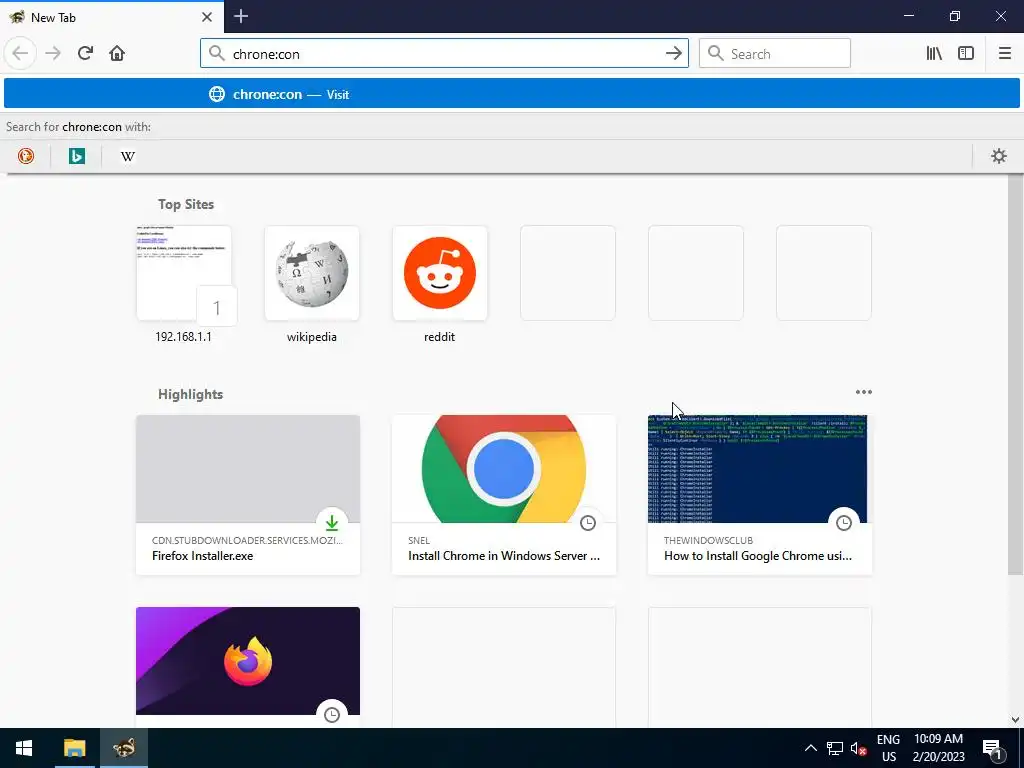Reload the current page

[85, 53]
